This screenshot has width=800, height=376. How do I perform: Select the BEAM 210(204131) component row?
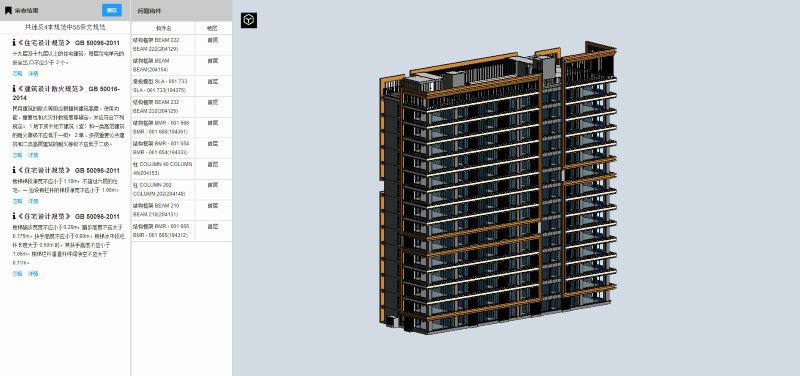point(182,210)
